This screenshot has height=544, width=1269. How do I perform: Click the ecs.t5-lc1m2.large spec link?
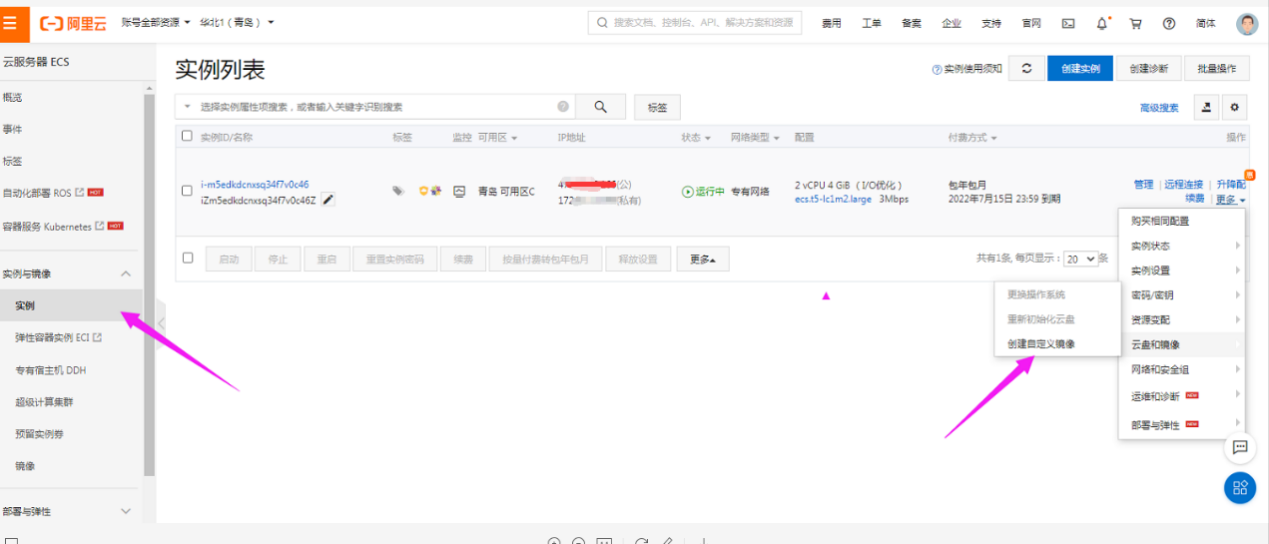coord(833,199)
